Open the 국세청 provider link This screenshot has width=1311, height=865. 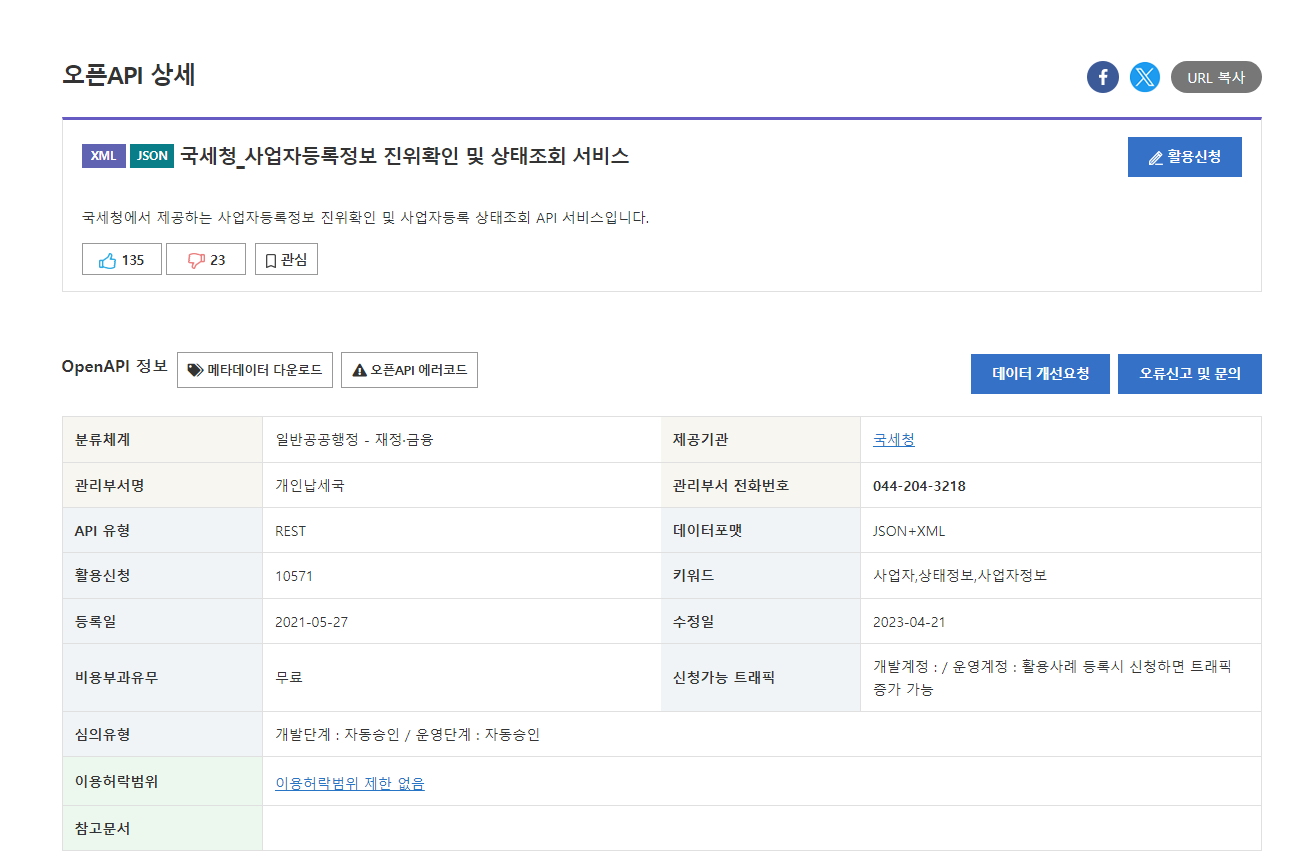tap(894, 440)
